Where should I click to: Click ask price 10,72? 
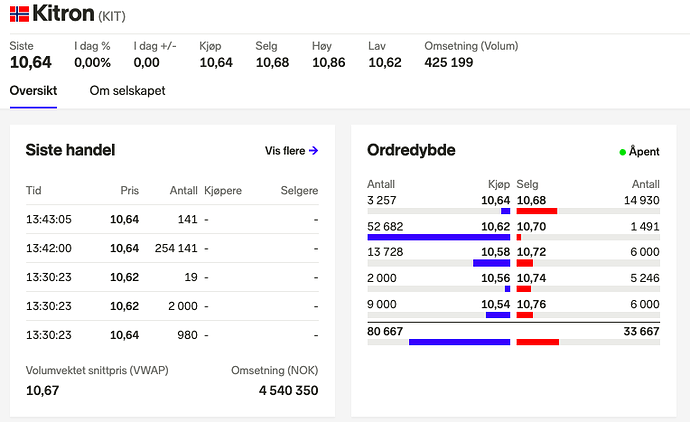click(x=532, y=252)
